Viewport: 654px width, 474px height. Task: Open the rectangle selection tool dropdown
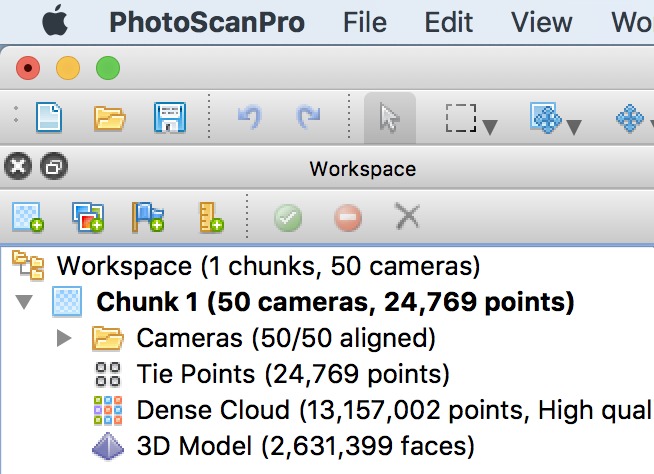[490, 126]
